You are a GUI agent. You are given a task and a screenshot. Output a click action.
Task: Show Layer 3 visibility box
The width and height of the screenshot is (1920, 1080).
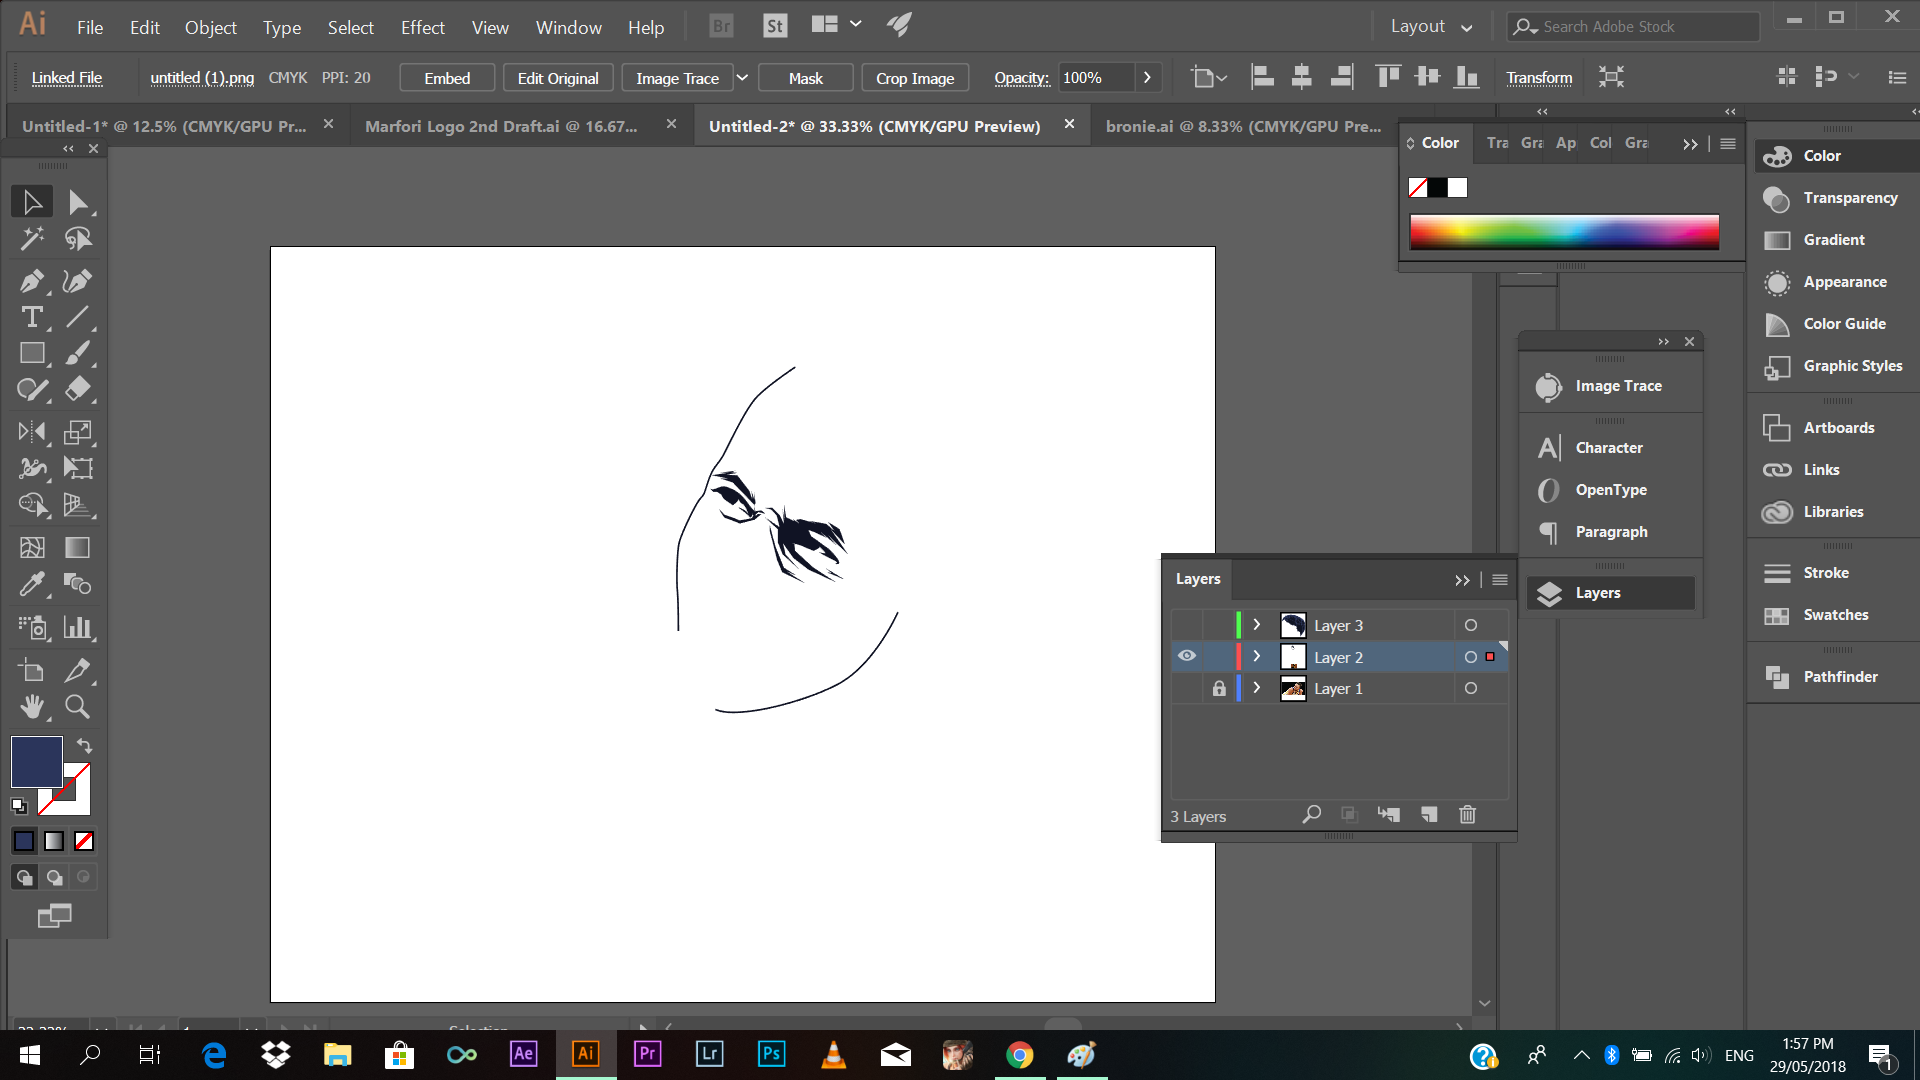[x=1187, y=625]
